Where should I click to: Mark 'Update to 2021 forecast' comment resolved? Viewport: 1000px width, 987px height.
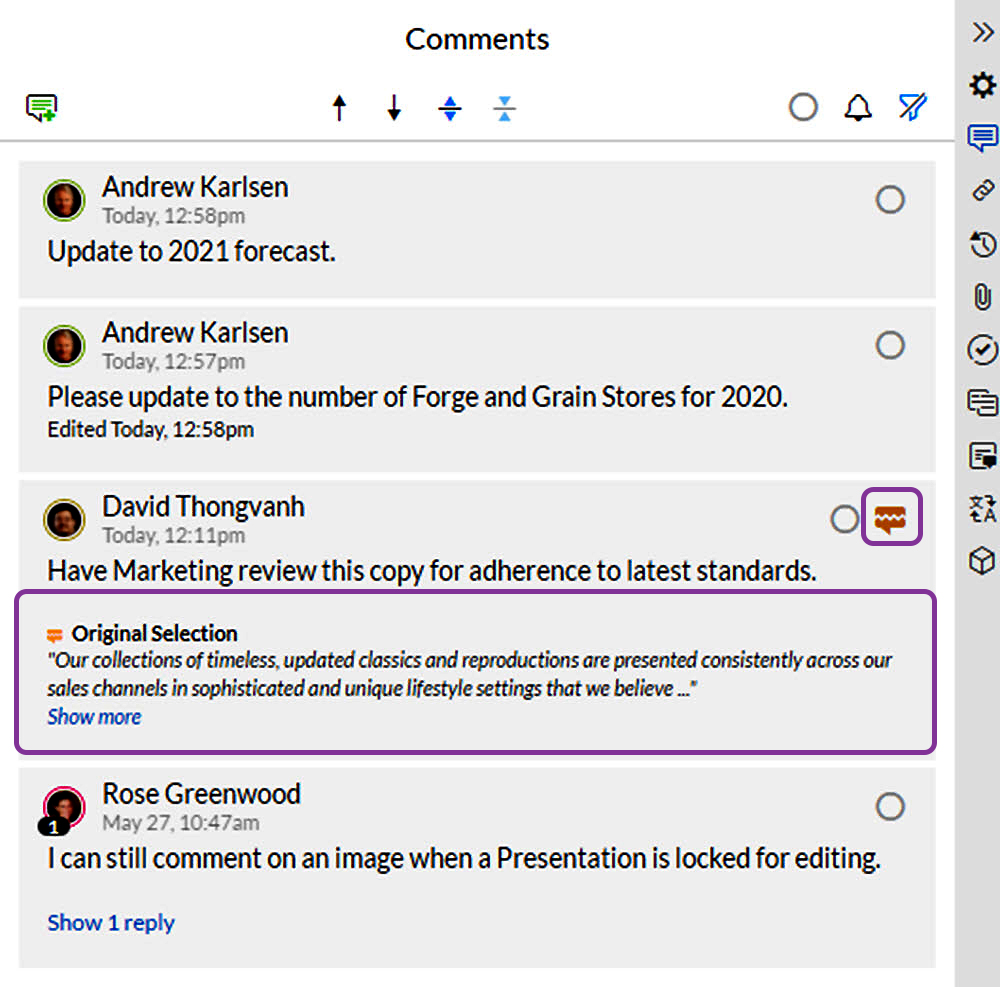[x=890, y=200]
